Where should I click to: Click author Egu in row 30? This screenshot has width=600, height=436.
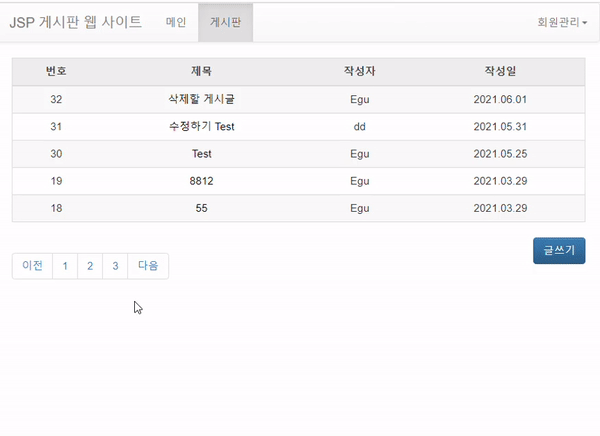360,154
